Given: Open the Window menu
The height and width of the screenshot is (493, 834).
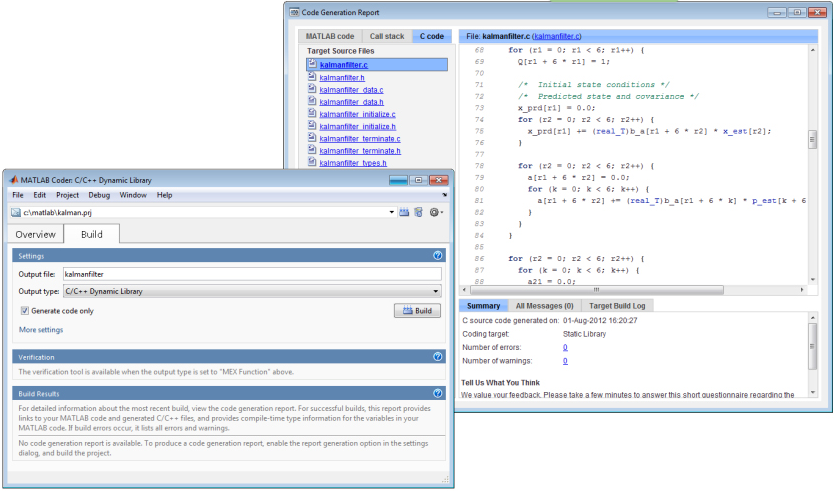Looking at the screenshot, I should [x=133, y=195].
